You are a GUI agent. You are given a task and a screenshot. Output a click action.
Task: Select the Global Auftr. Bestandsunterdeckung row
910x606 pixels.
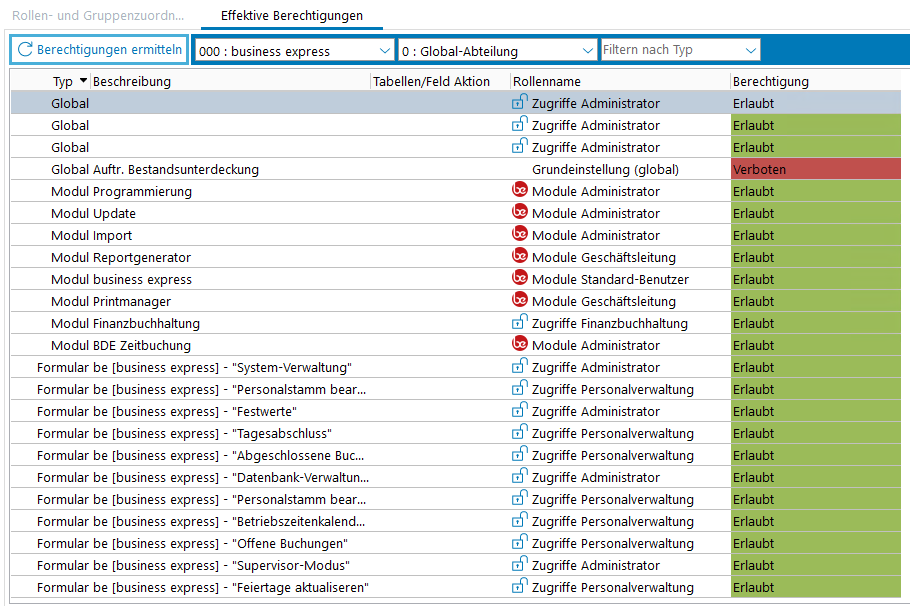(x=155, y=169)
